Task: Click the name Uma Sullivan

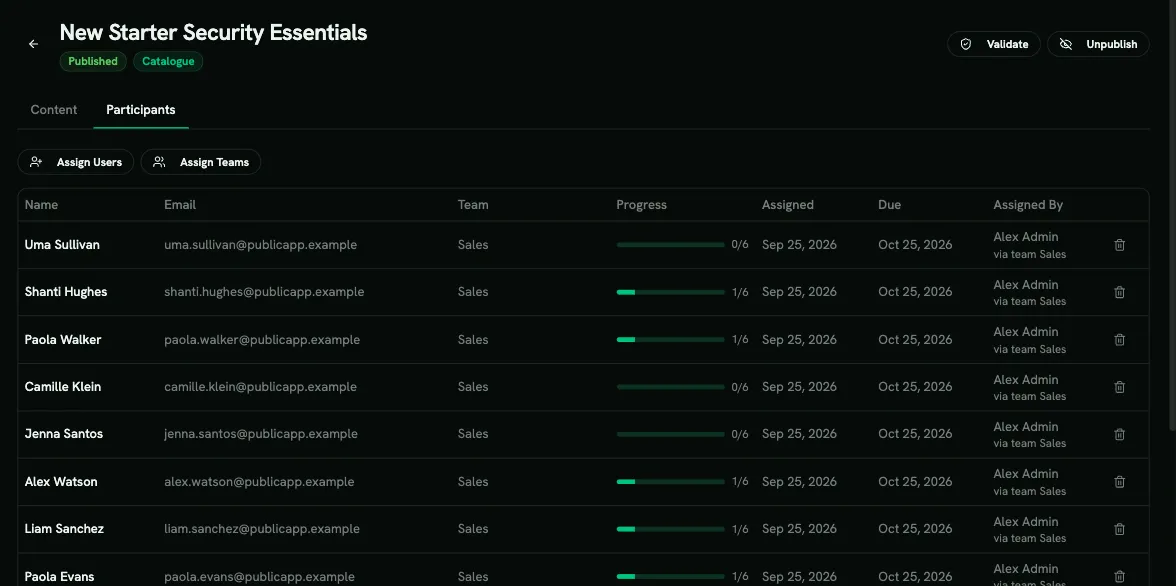Action: tap(62, 245)
